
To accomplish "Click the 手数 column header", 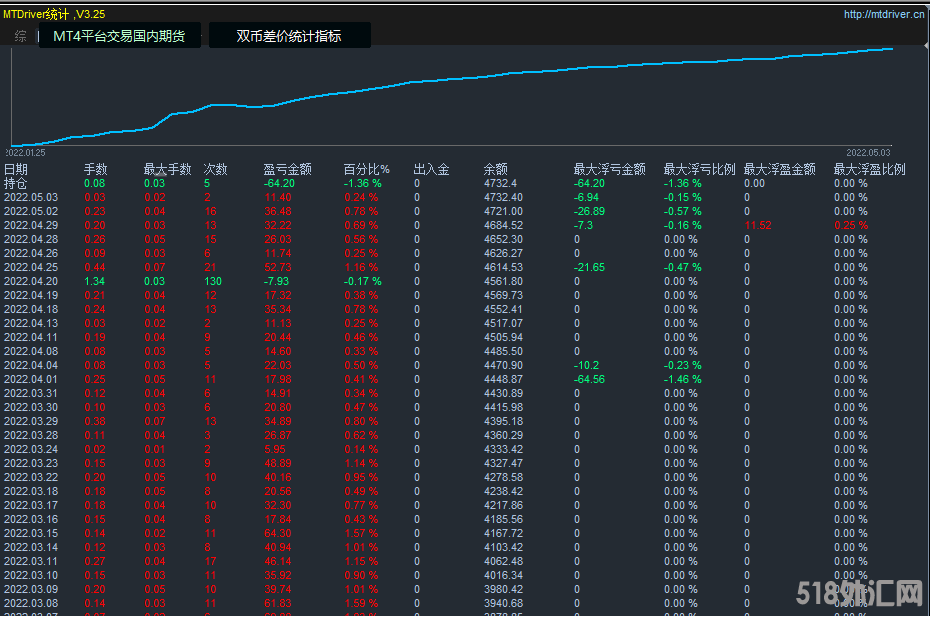I will point(95,170).
